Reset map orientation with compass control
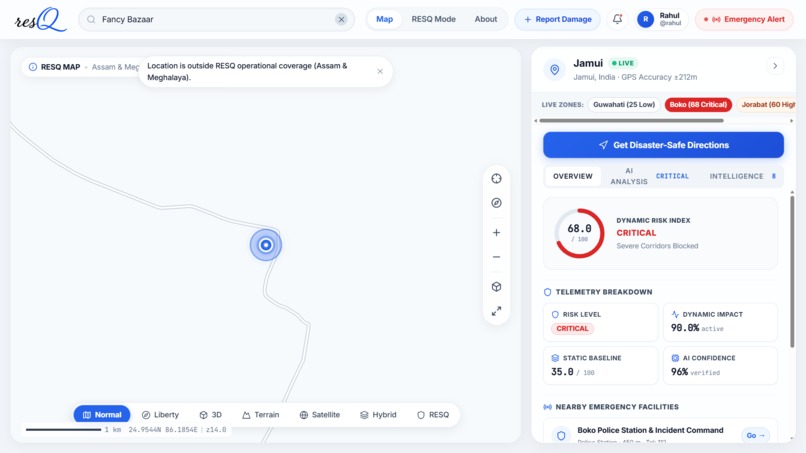Viewport: 806px width, 453px height. 497,203
